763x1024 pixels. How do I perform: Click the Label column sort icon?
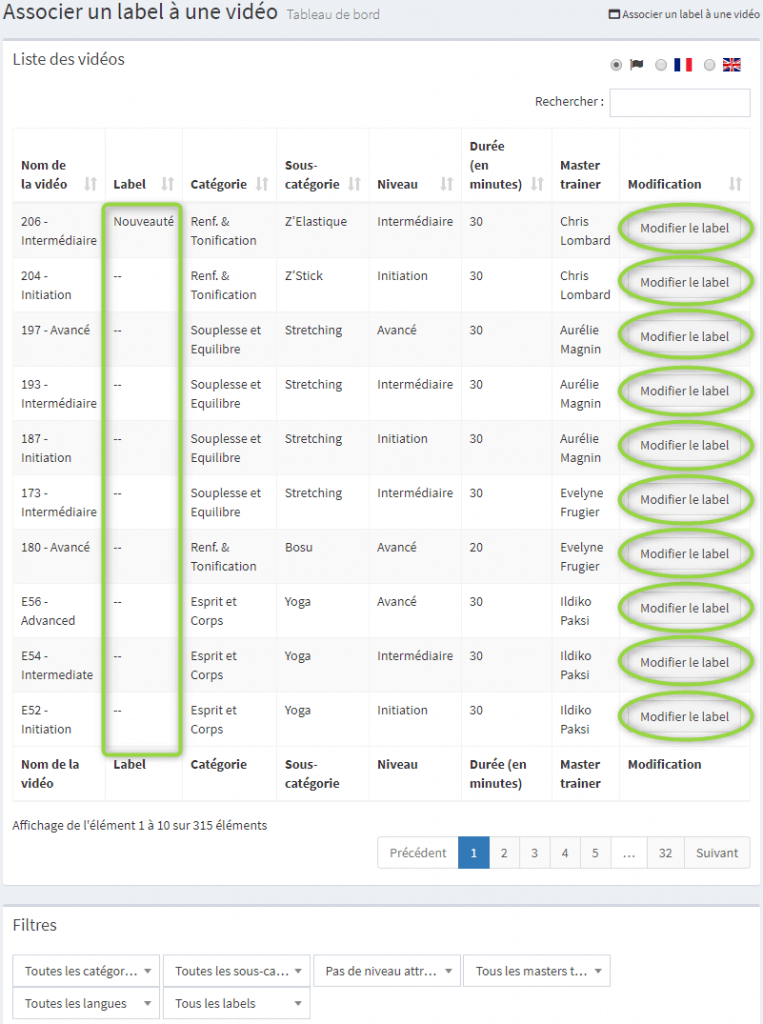pyautogui.click(x=167, y=184)
